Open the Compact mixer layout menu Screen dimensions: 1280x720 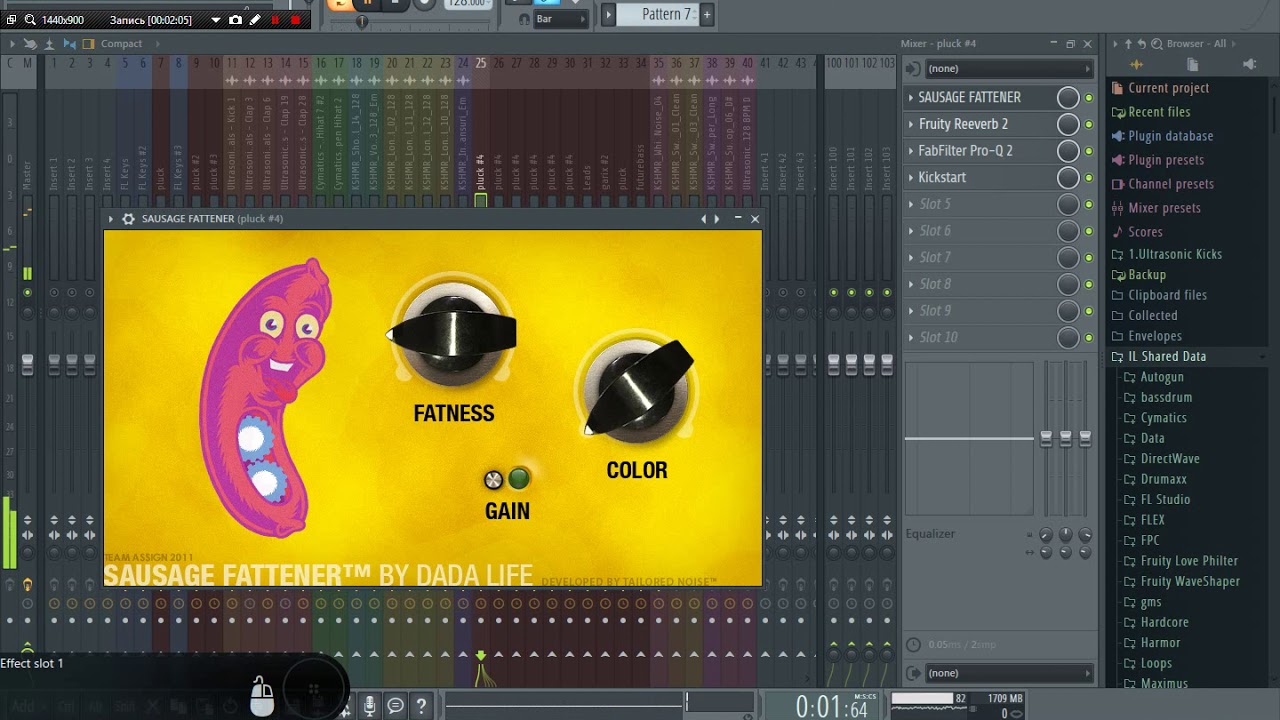tap(121, 44)
